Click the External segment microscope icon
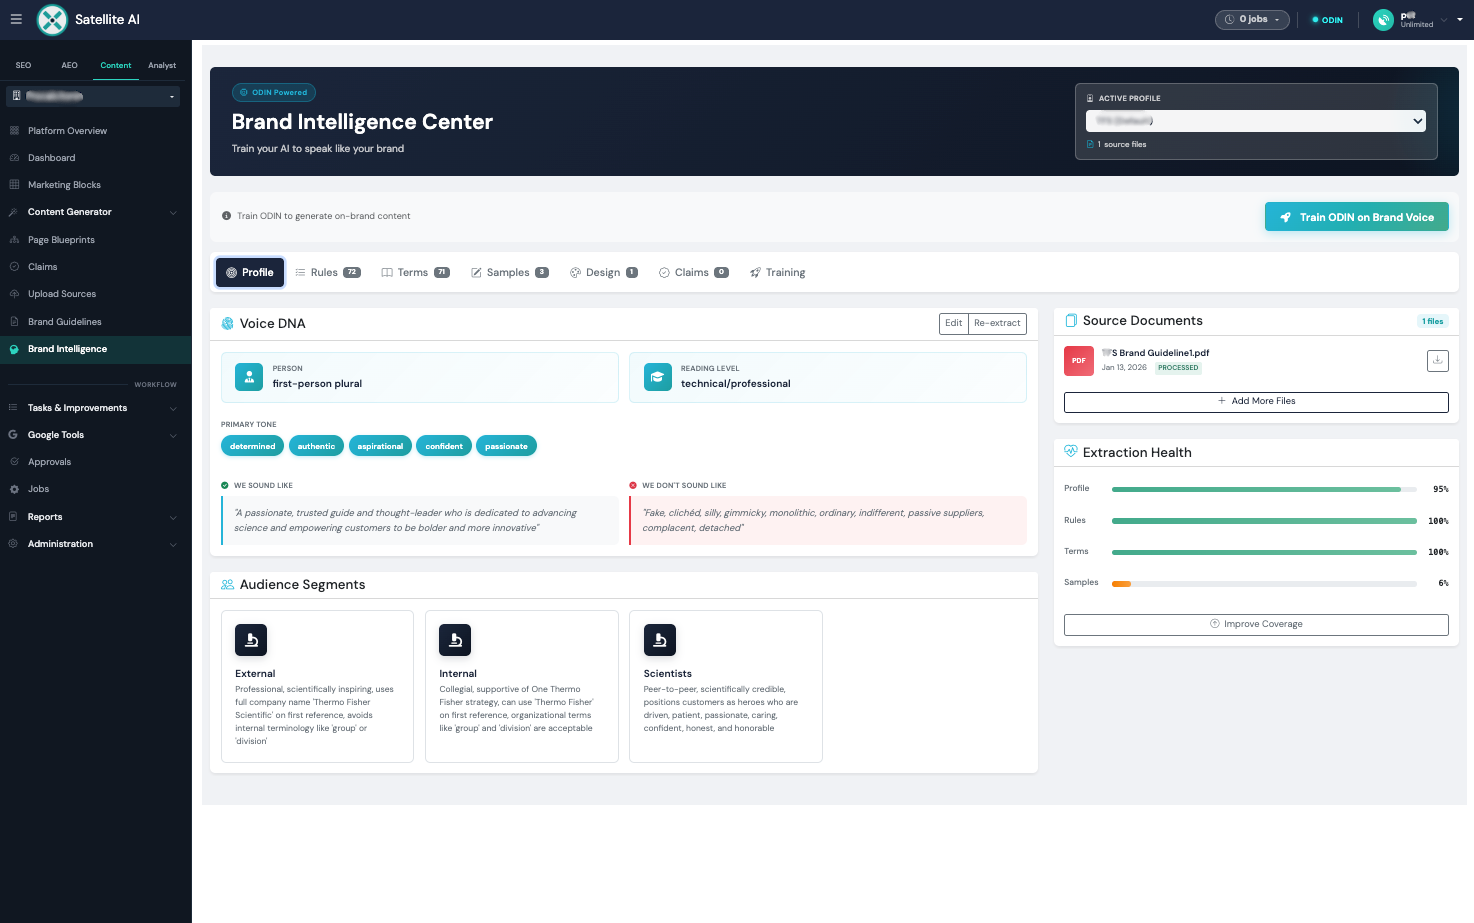Screen dimensions: 1474x923 pos(251,640)
